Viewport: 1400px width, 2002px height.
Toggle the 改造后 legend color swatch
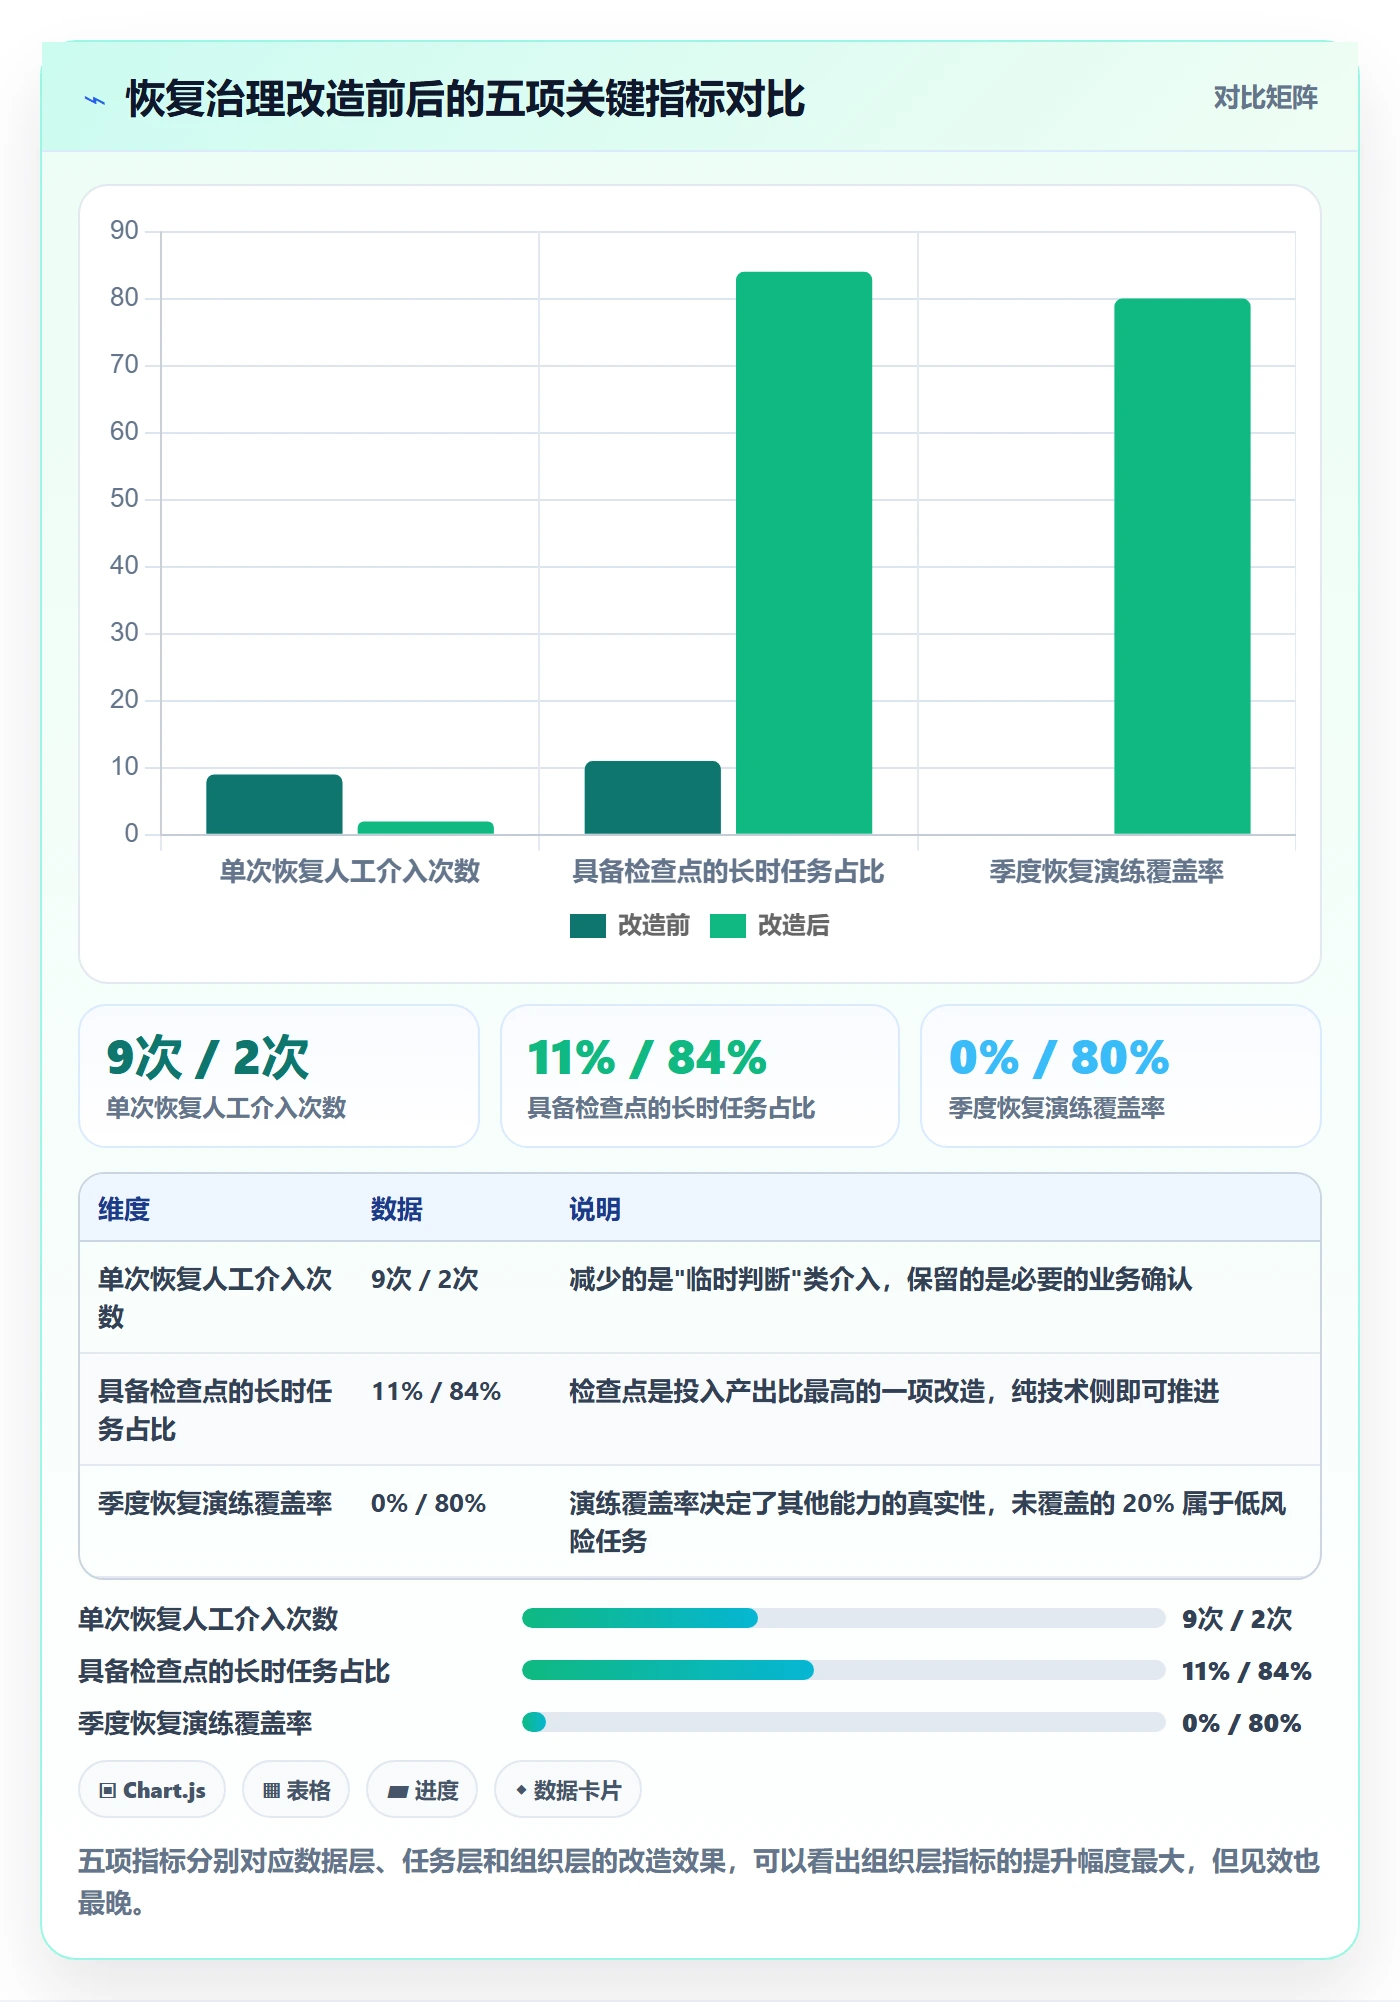pyautogui.click(x=727, y=926)
